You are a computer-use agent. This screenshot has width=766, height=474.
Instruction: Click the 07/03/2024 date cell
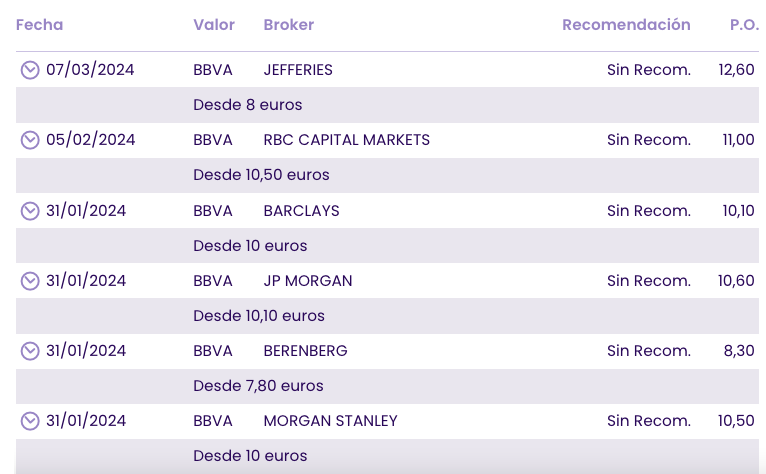90,70
